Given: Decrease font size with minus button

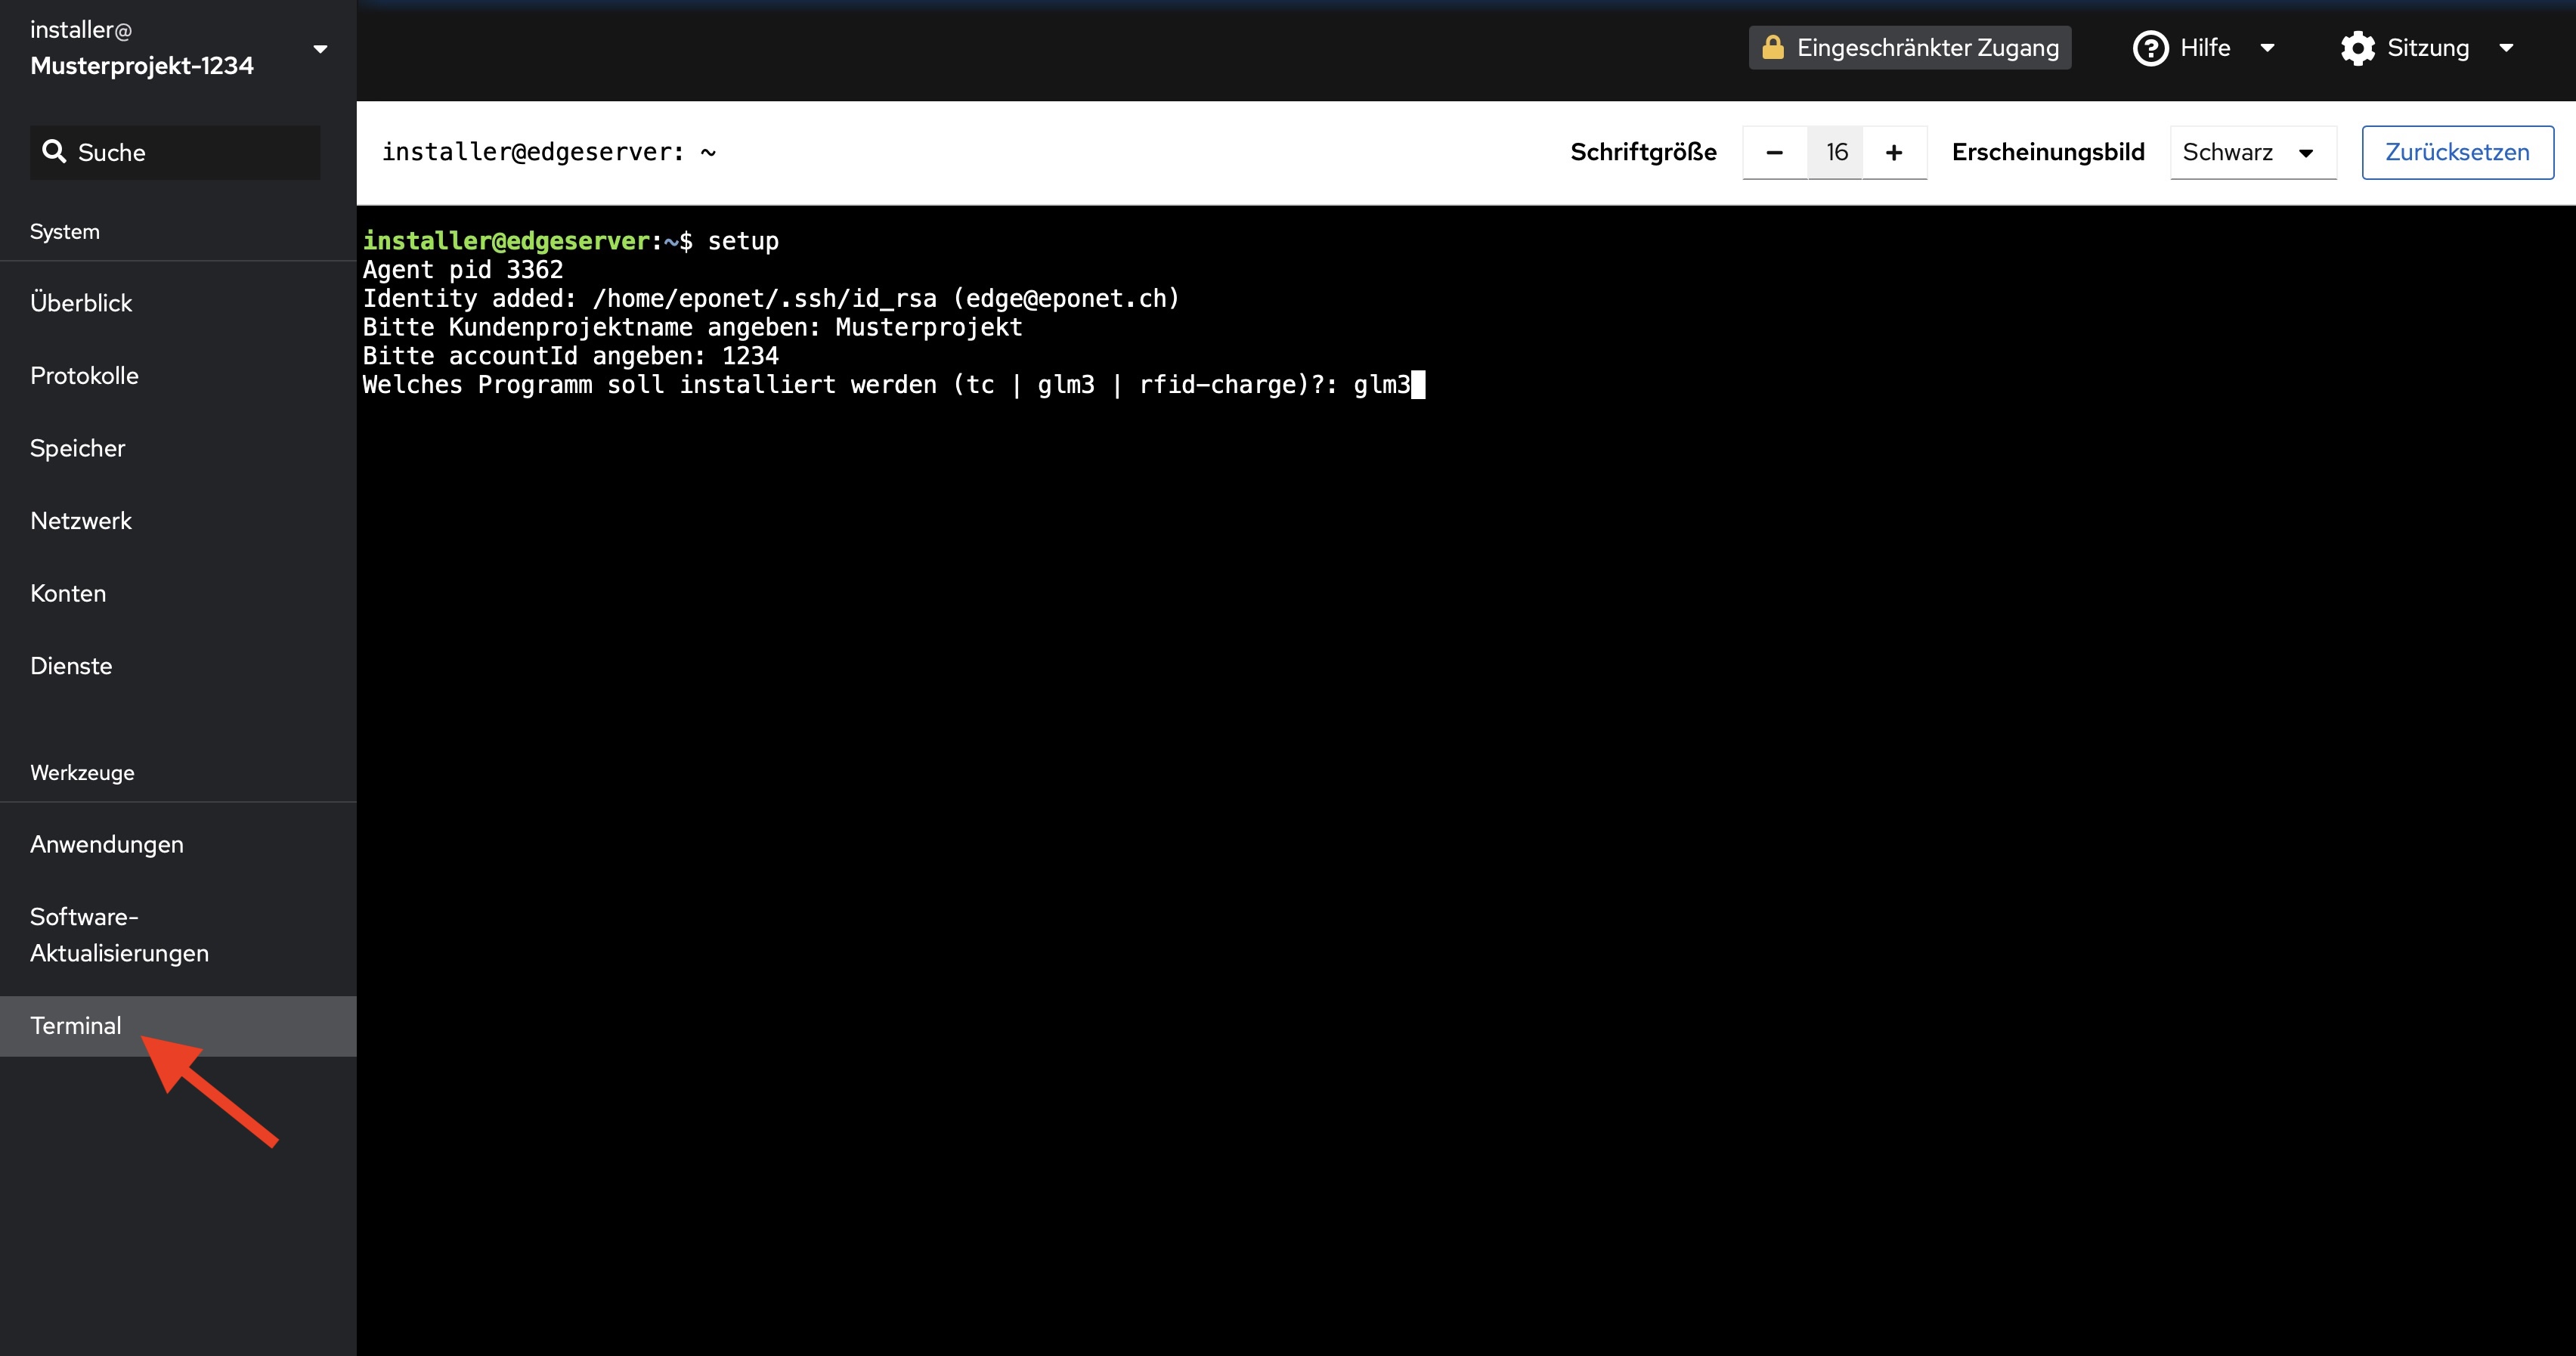Looking at the screenshot, I should click(x=1774, y=152).
